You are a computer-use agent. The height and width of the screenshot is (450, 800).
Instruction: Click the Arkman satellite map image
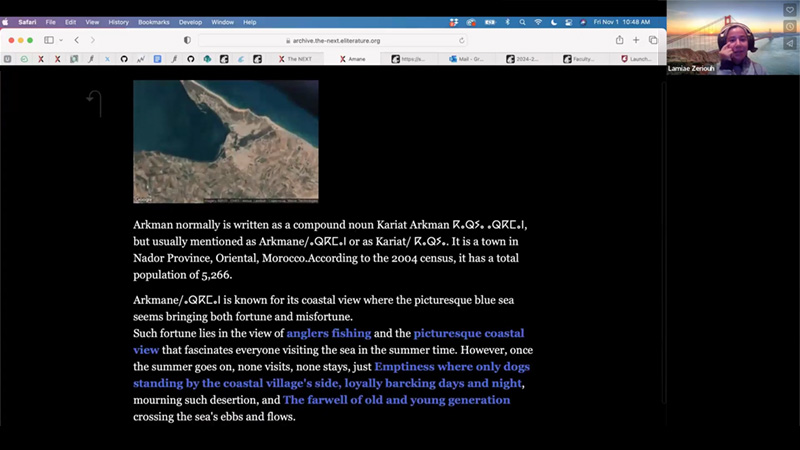(x=226, y=141)
